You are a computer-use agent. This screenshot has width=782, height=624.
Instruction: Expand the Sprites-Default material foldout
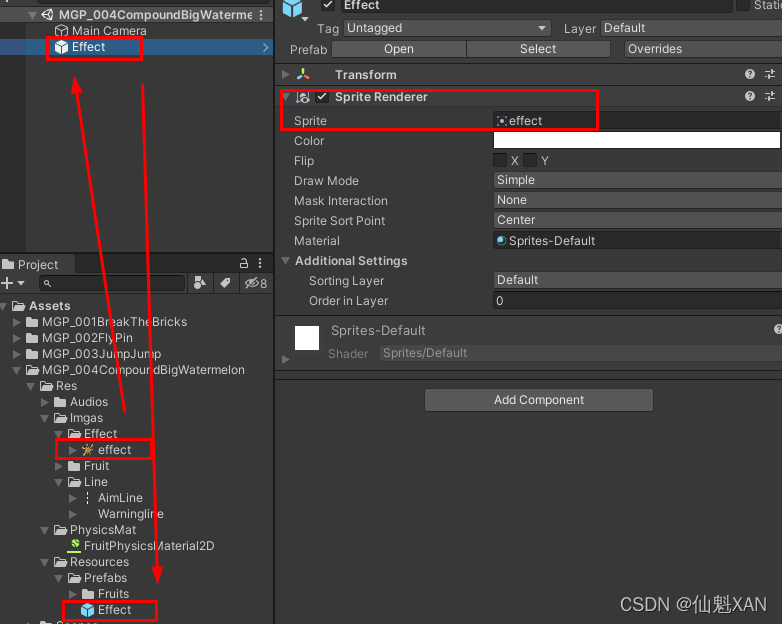point(286,359)
